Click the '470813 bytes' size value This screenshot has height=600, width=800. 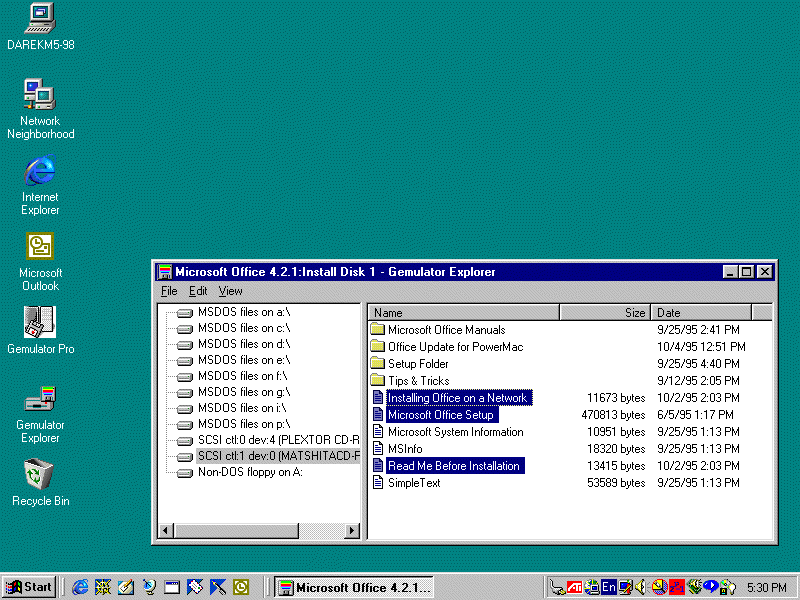point(613,415)
